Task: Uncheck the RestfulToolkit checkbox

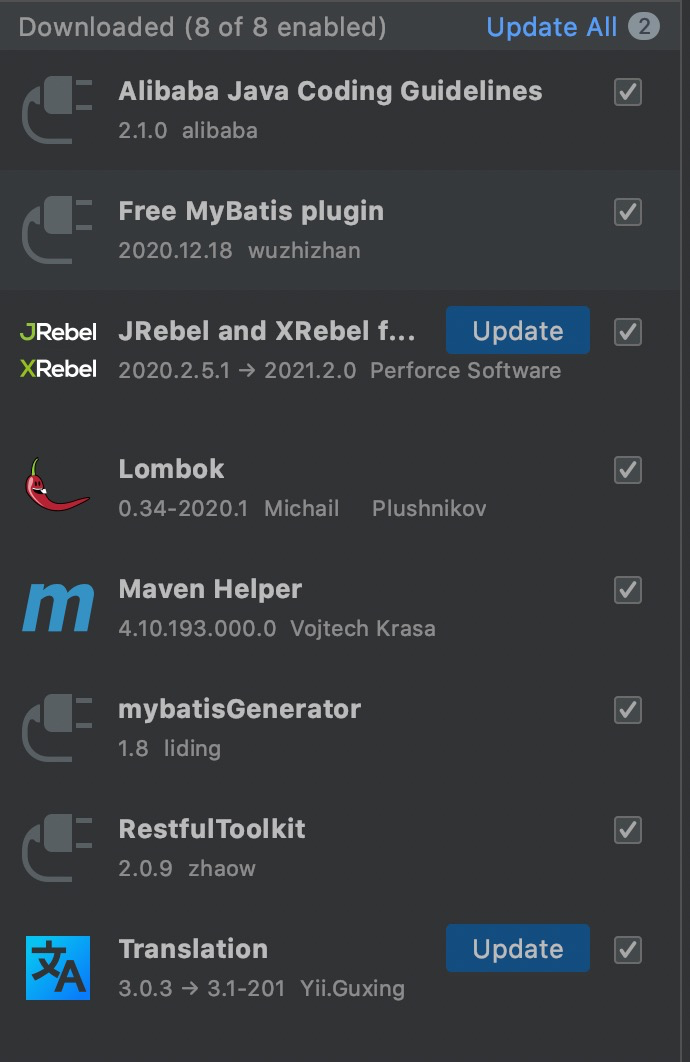Action: point(628,830)
